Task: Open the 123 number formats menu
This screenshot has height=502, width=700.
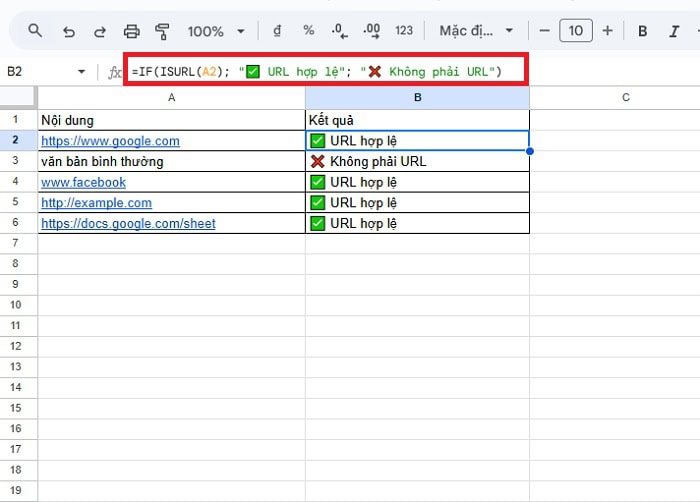Action: 405,31
